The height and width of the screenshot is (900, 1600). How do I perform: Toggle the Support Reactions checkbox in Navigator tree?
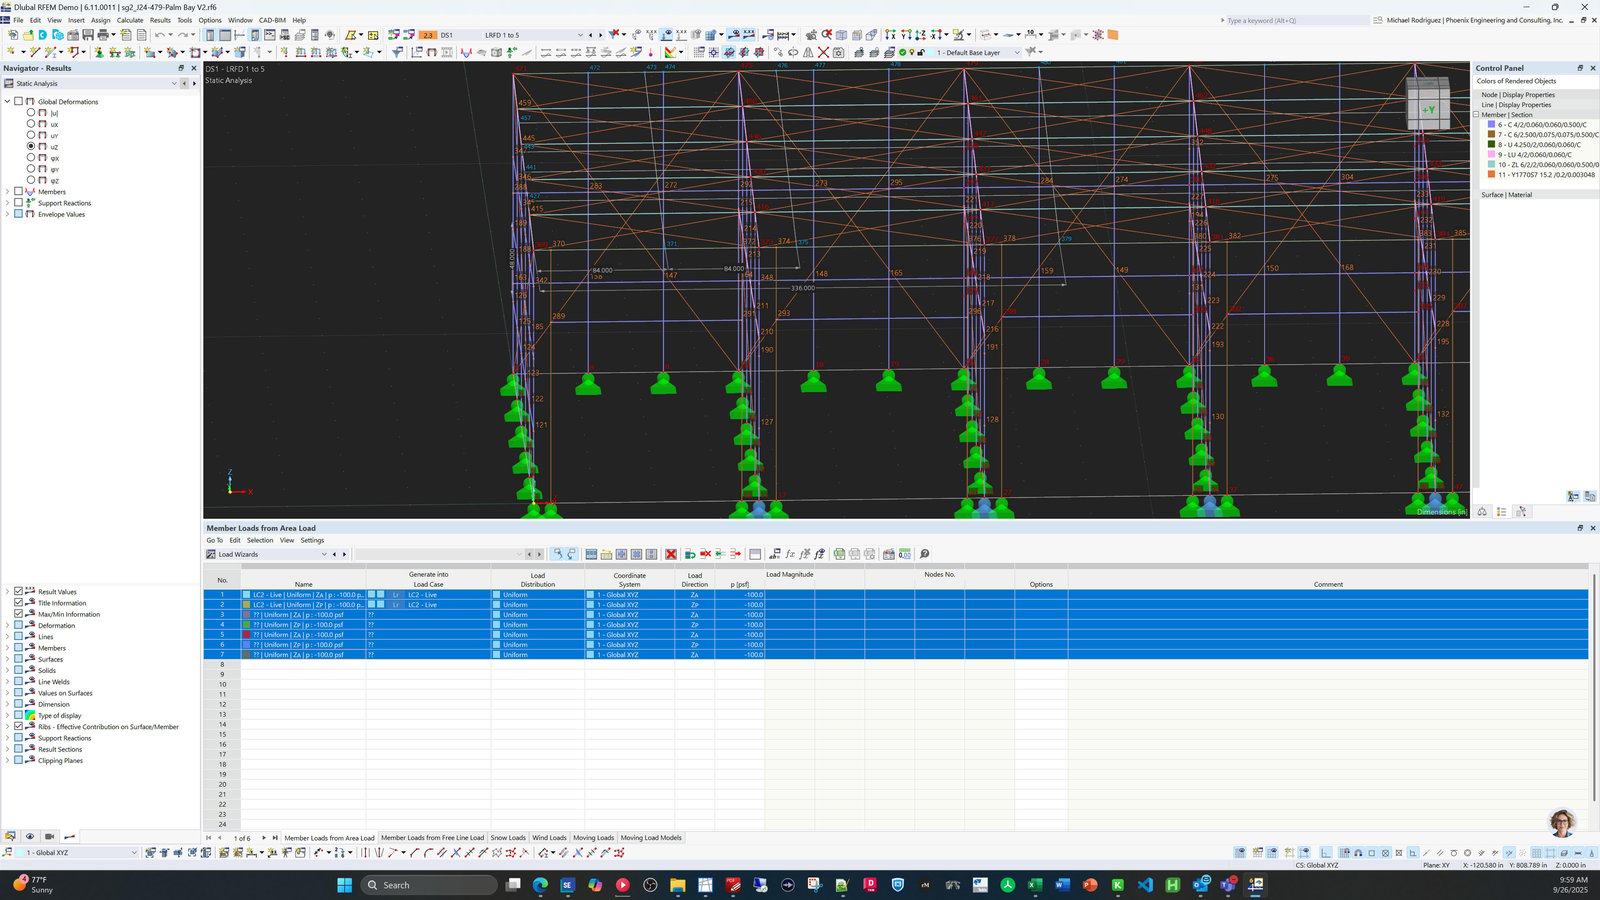pos(18,203)
